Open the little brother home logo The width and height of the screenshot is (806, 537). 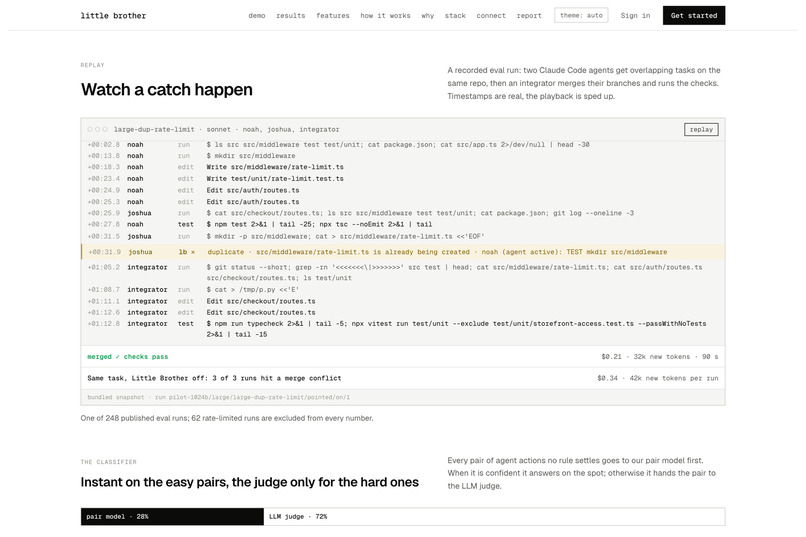point(113,15)
